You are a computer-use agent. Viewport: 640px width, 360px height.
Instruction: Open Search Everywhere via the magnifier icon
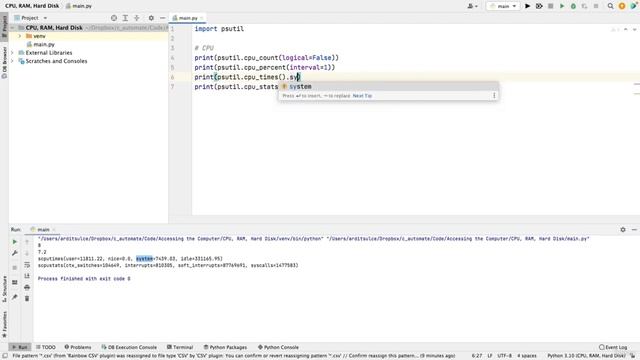(610, 6)
